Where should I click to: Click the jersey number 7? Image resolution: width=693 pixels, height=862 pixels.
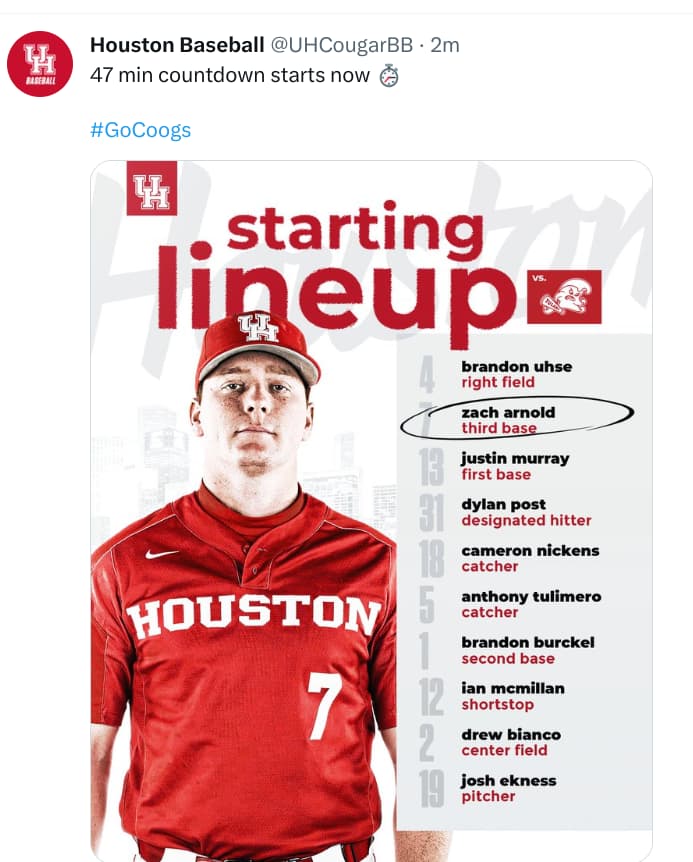click(324, 705)
